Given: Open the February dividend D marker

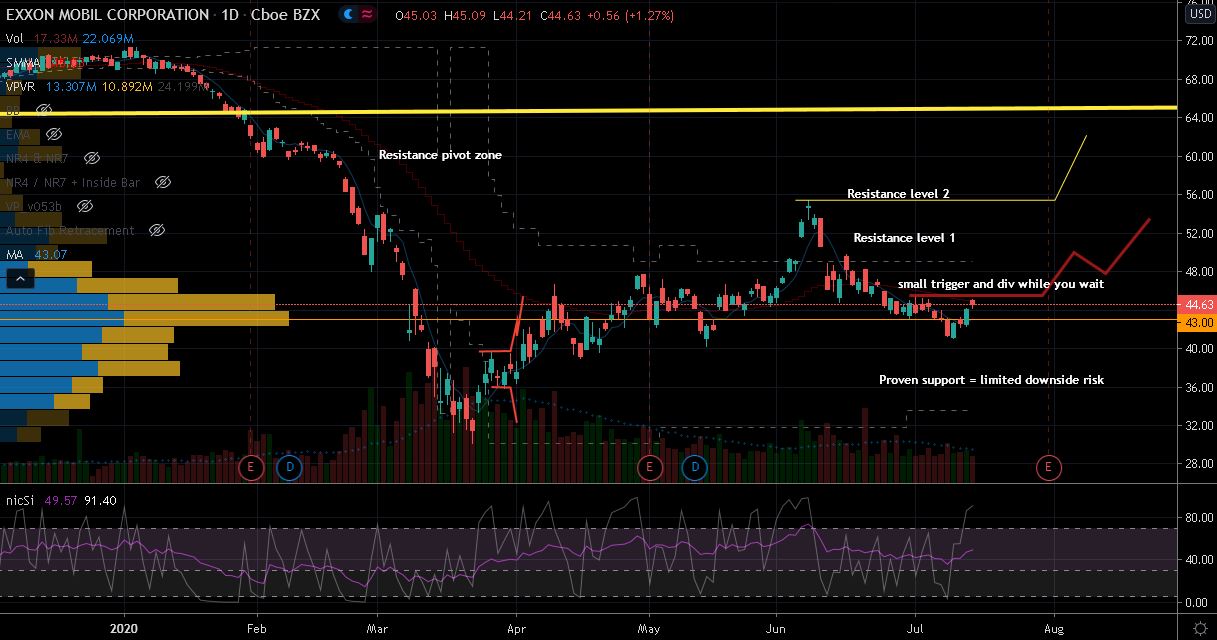Looking at the screenshot, I should click(x=290, y=467).
